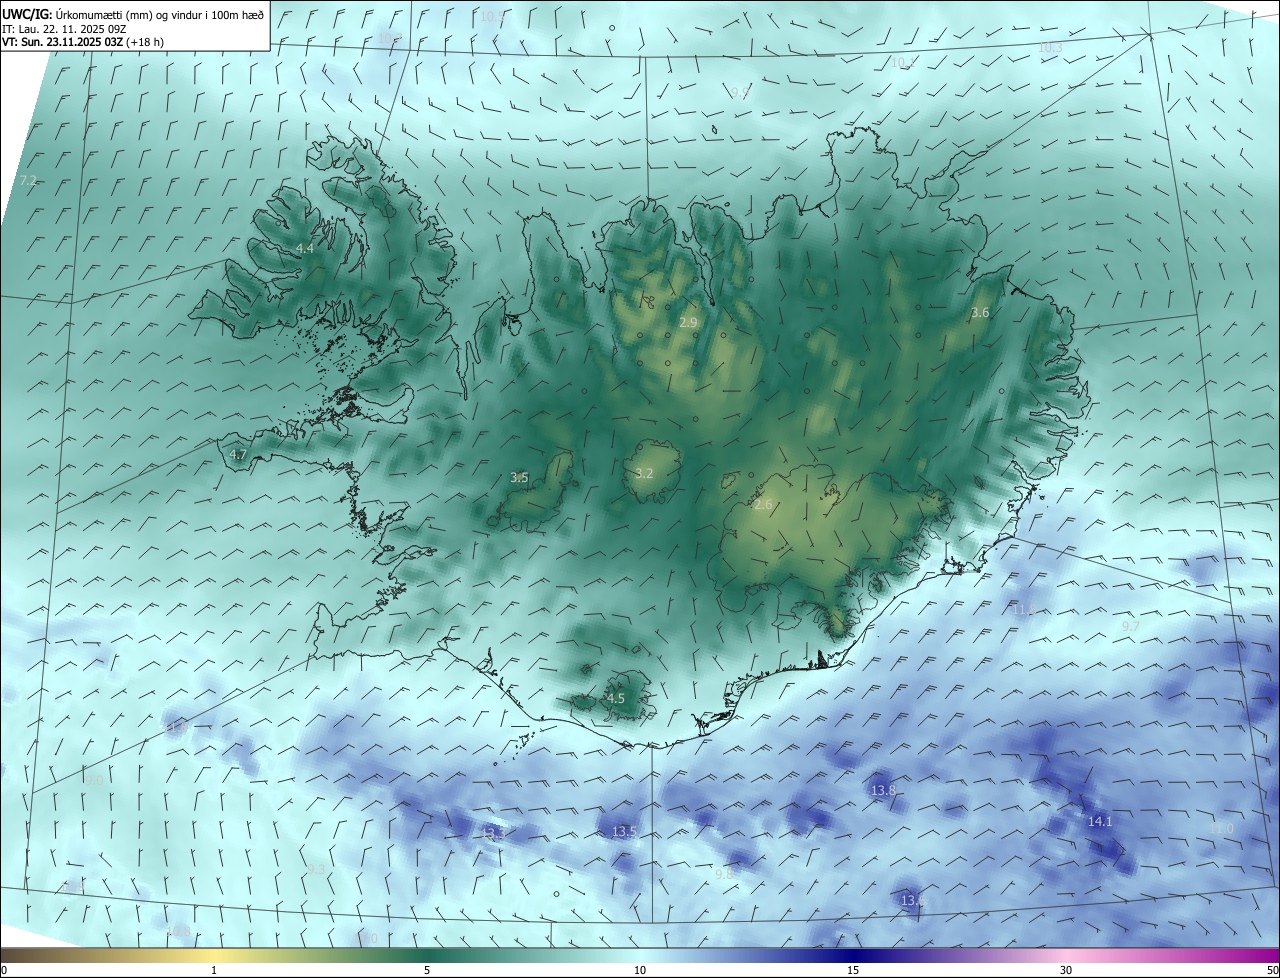Screen dimensions: 1280x978
Task: Click the 0 tick on the color scale
Action: point(3,970)
